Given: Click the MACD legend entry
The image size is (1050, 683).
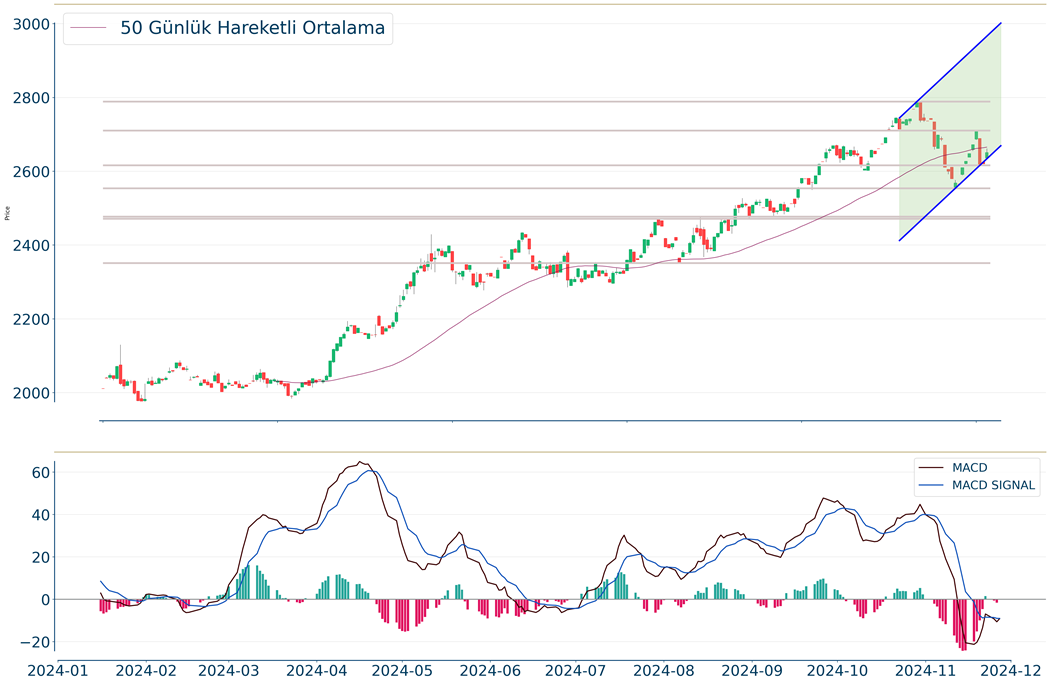Looking at the screenshot, I should pos(970,468).
